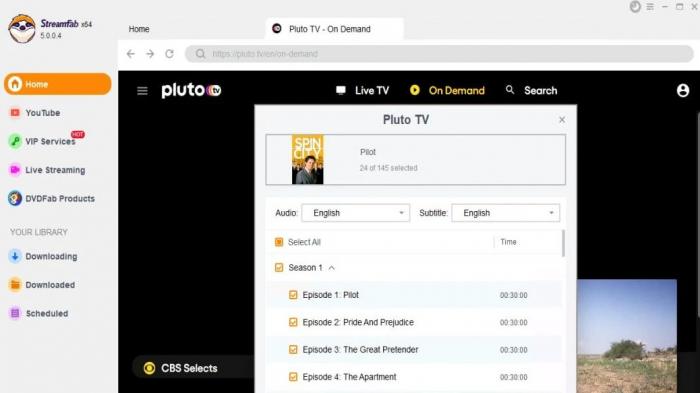Open the Pluto TV account profile icon

click(x=683, y=91)
